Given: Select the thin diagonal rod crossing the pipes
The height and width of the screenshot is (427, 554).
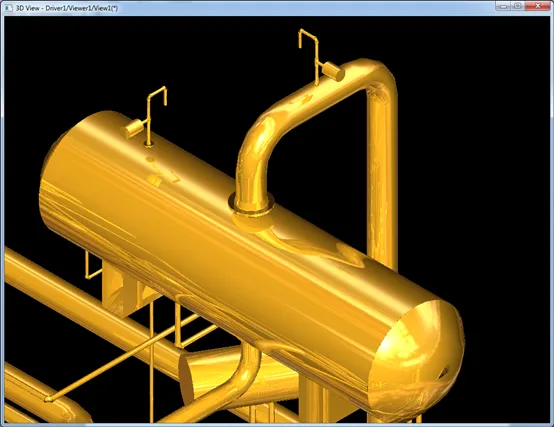Looking at the screenshot, I should (x=120, y=358).
